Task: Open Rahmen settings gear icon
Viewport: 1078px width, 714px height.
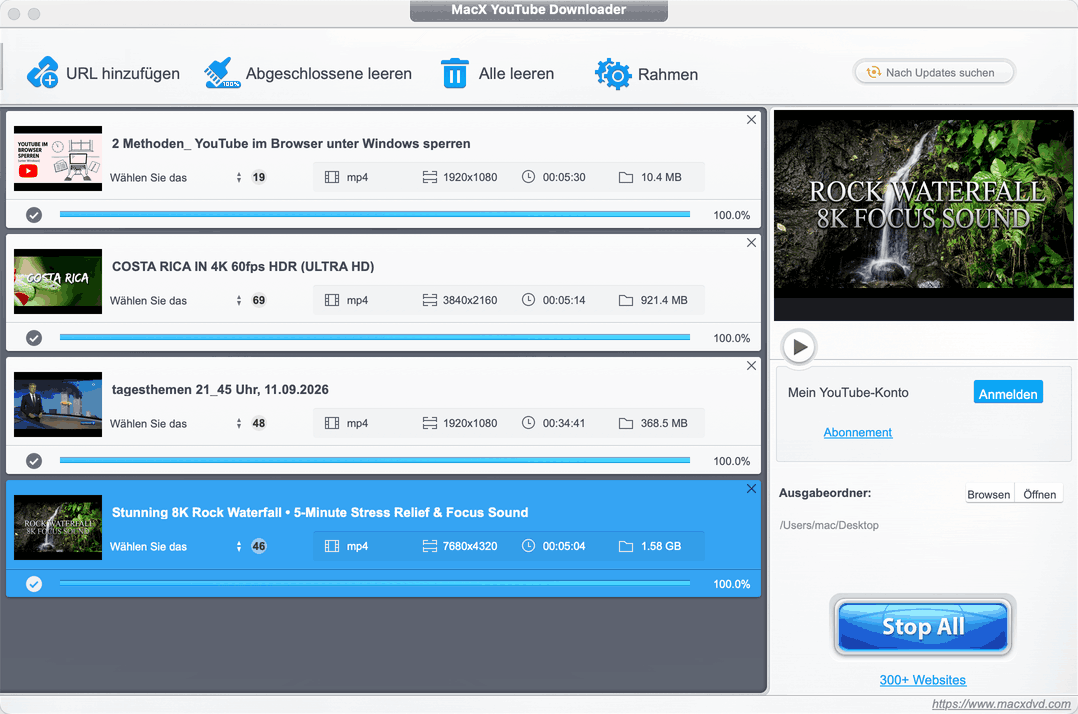Action: point(613,74)
